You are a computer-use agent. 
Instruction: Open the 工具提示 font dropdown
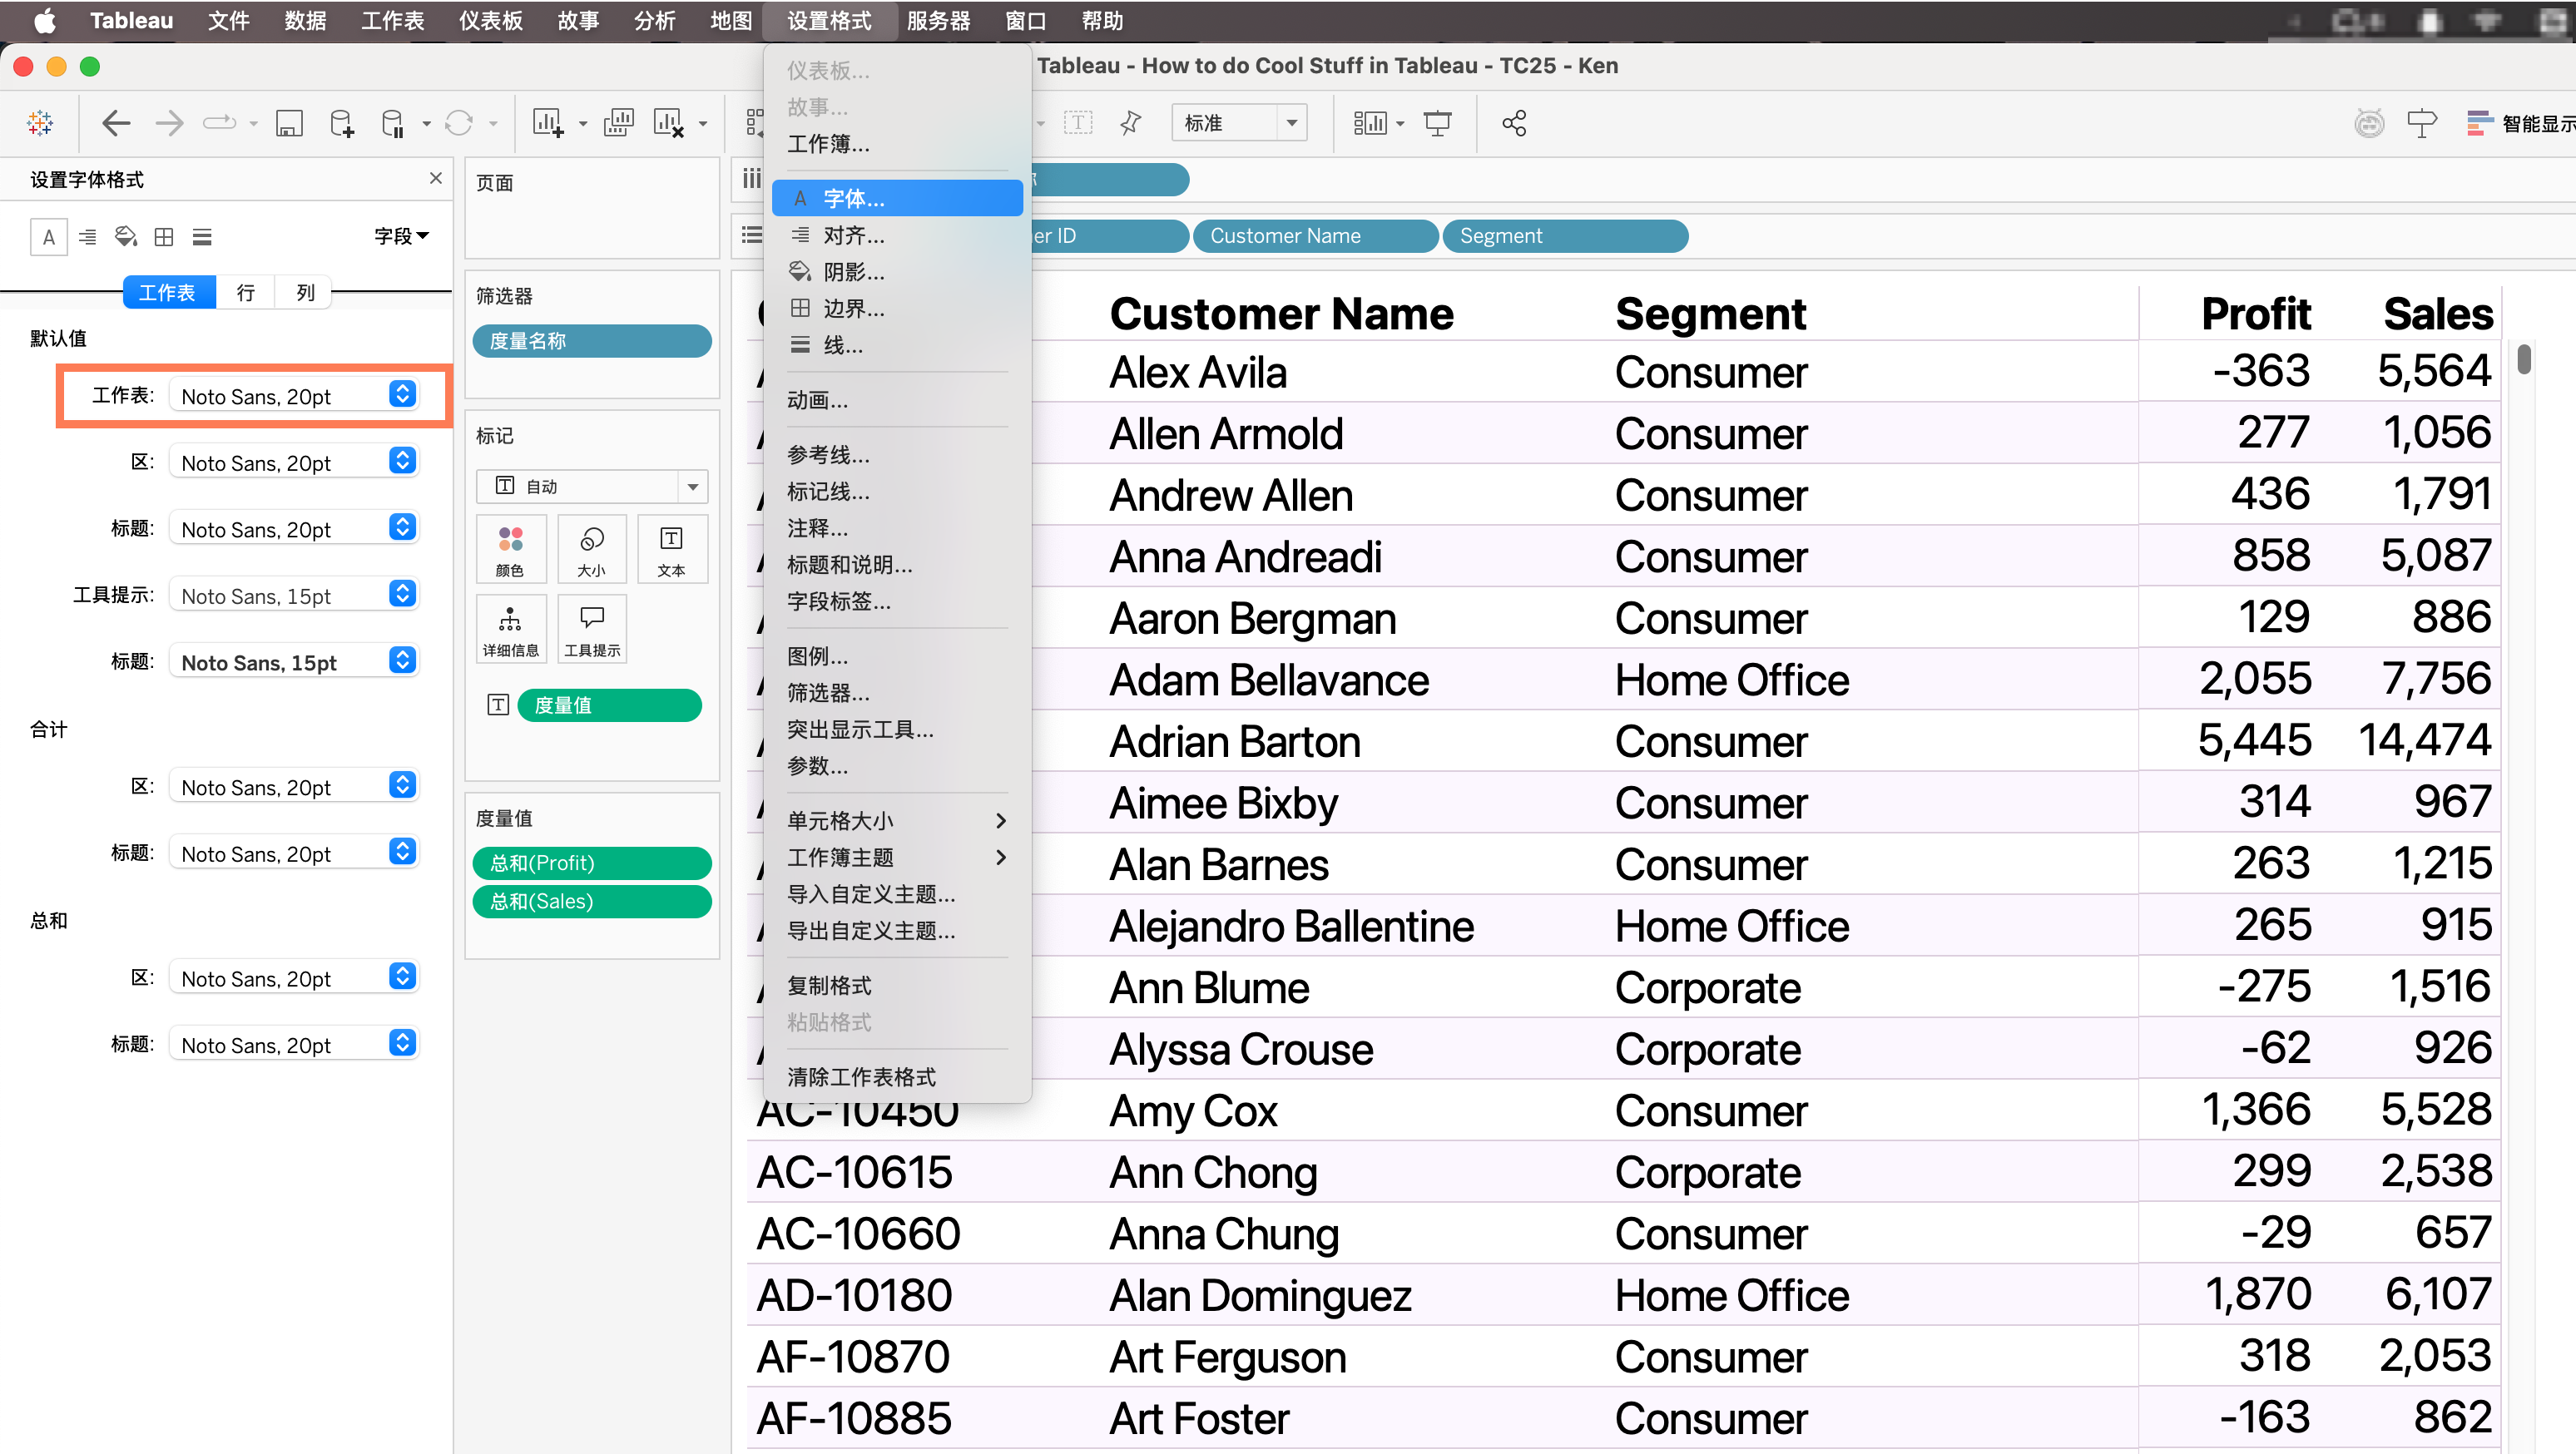pos(402,595)
